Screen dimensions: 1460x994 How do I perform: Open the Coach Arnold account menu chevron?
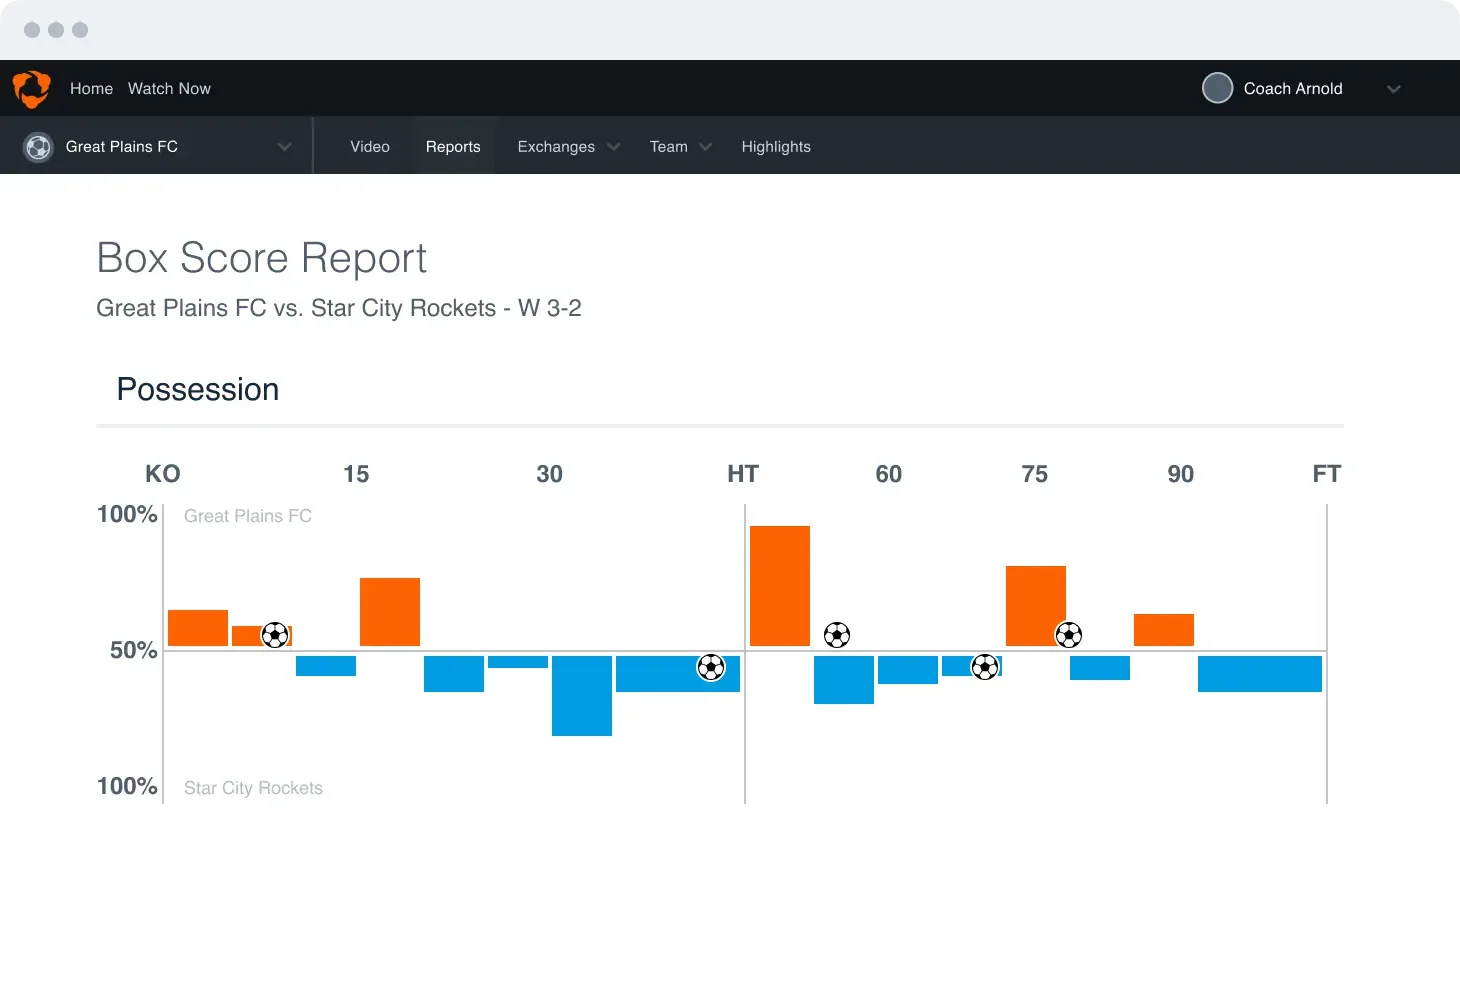1393,89
